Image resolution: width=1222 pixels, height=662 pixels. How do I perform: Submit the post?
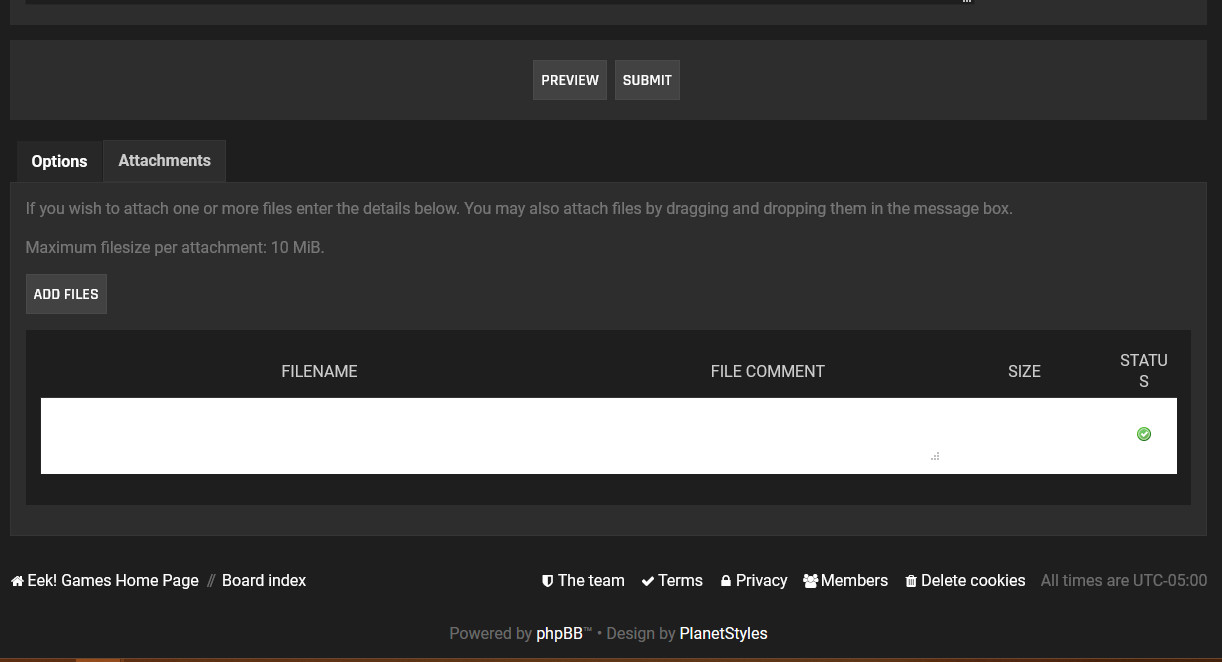click(647, 80)
